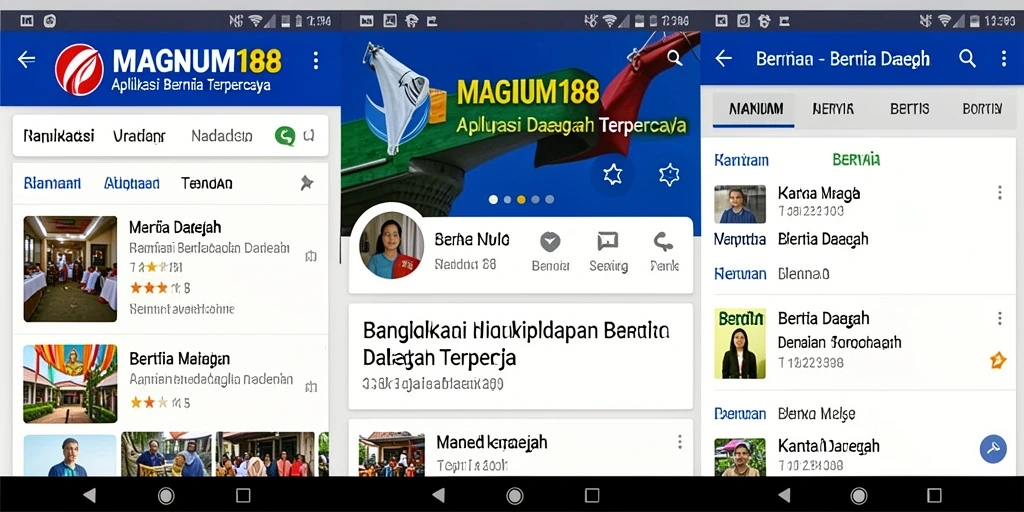This screenshot has width=1024, height=512.
Task: Tap Denaian Foroohaahh subtitle text
Action: (x=840, y=342)
